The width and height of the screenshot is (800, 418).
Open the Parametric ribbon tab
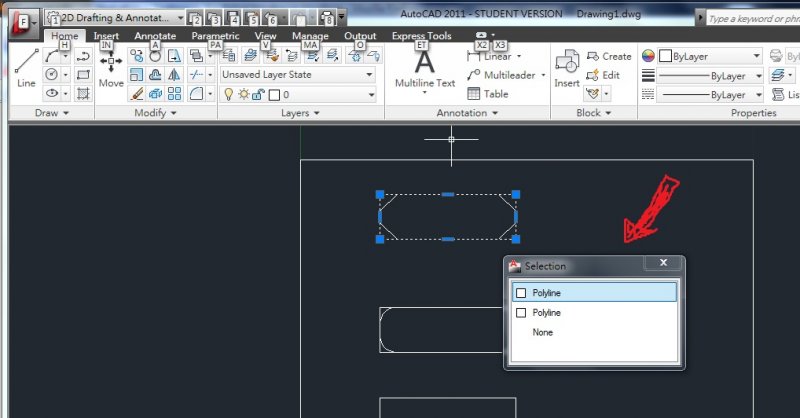point(215,36)
